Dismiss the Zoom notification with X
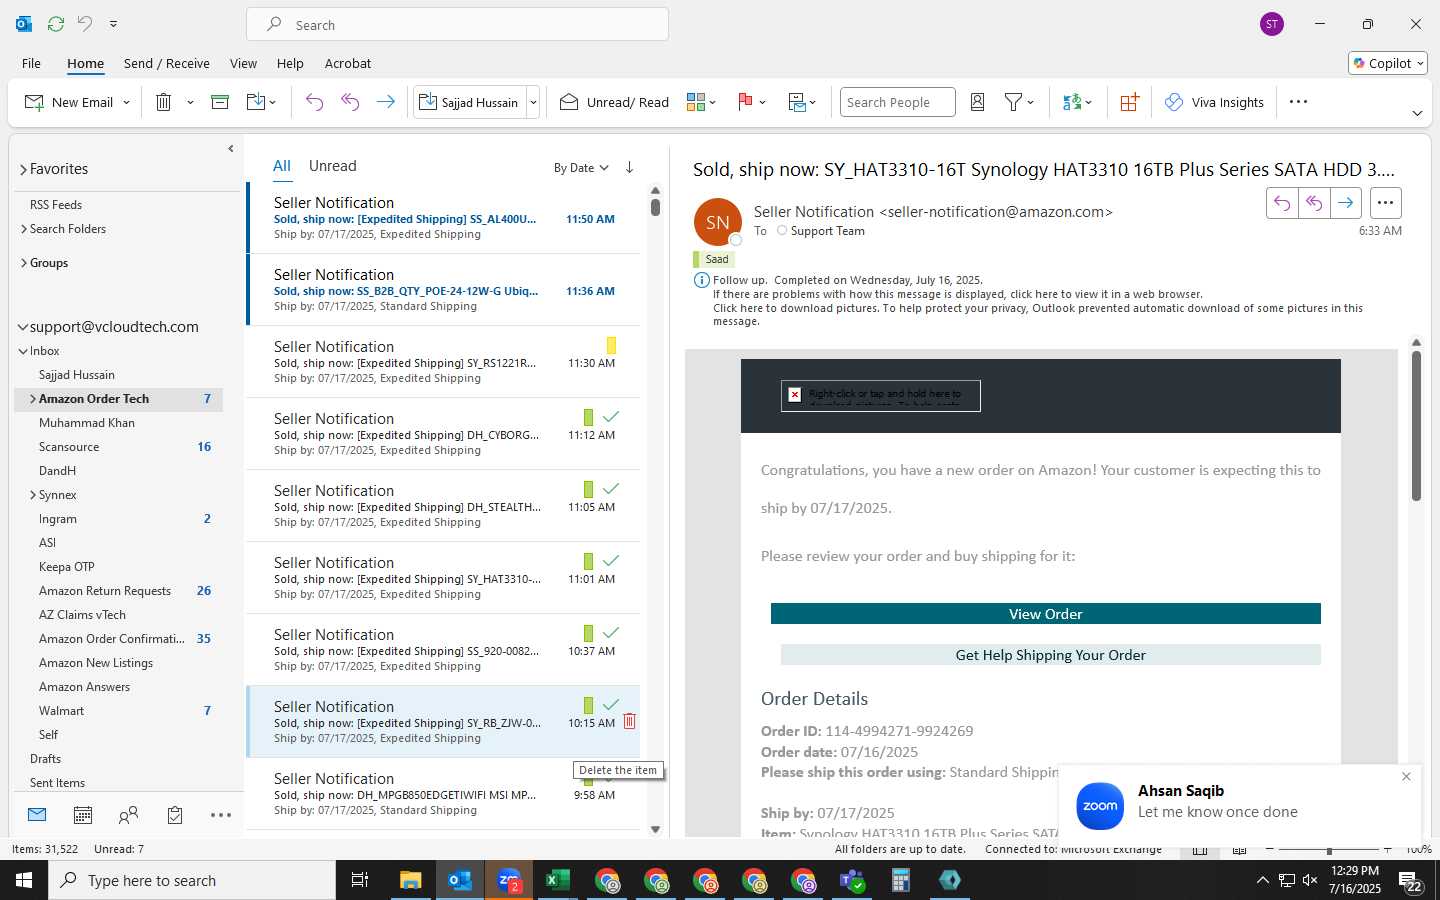 pos(1406,776)
